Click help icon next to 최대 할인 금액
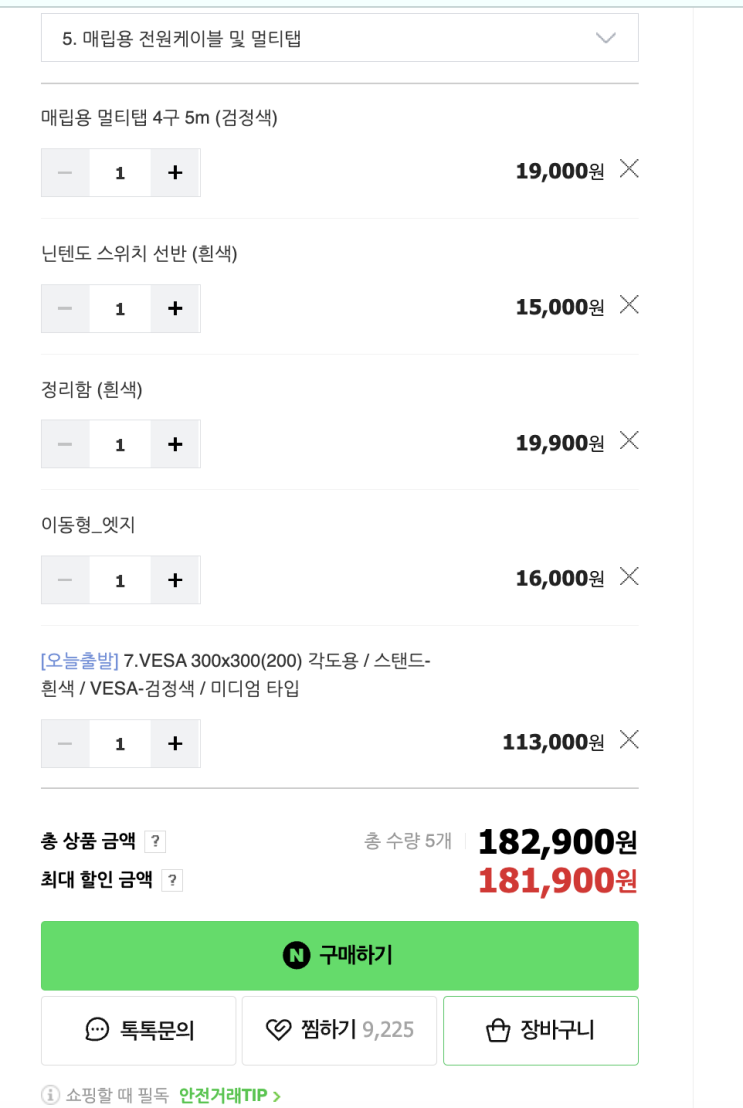 172,881
